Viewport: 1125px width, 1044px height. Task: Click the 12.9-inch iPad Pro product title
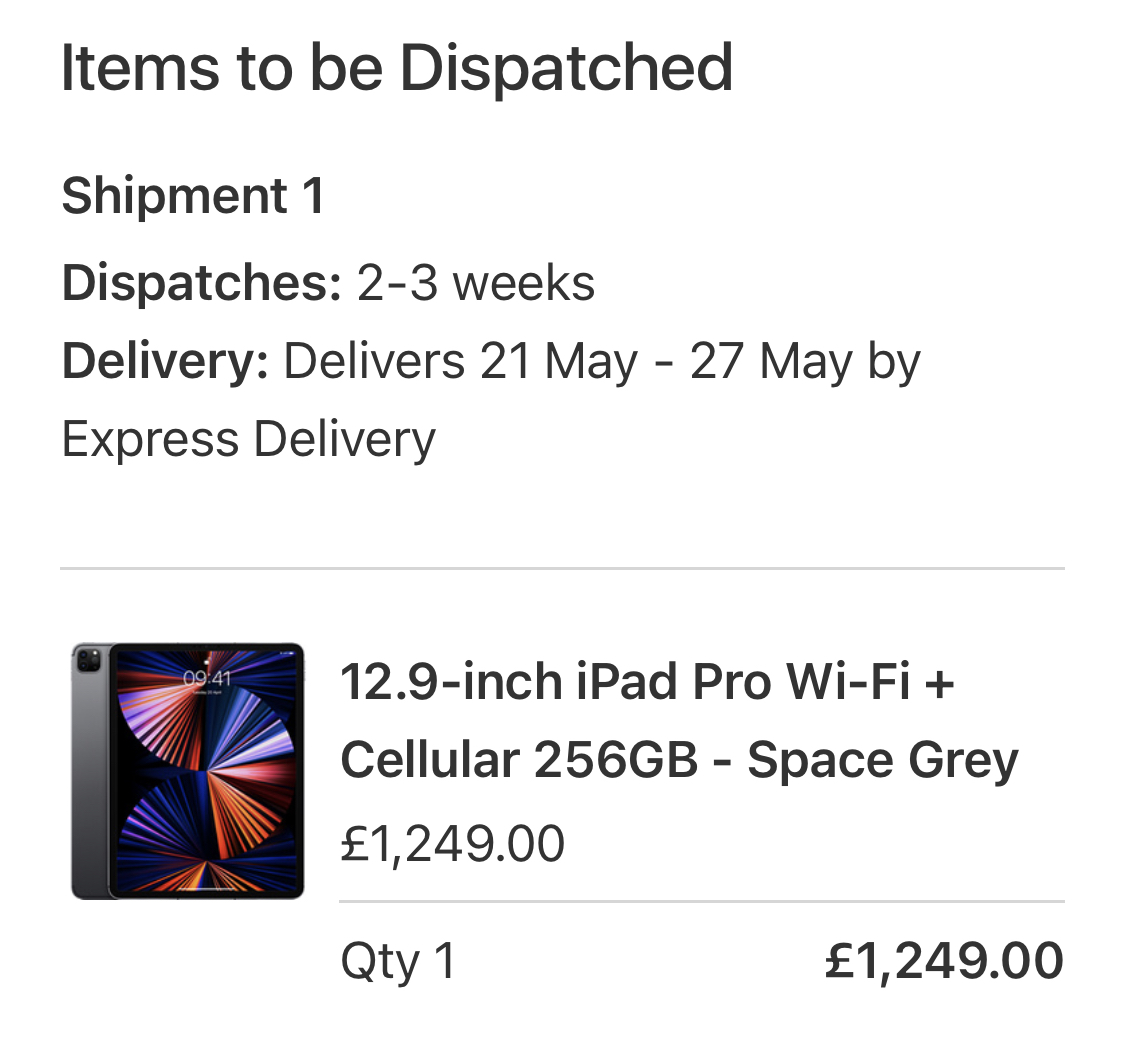(679, 720)
